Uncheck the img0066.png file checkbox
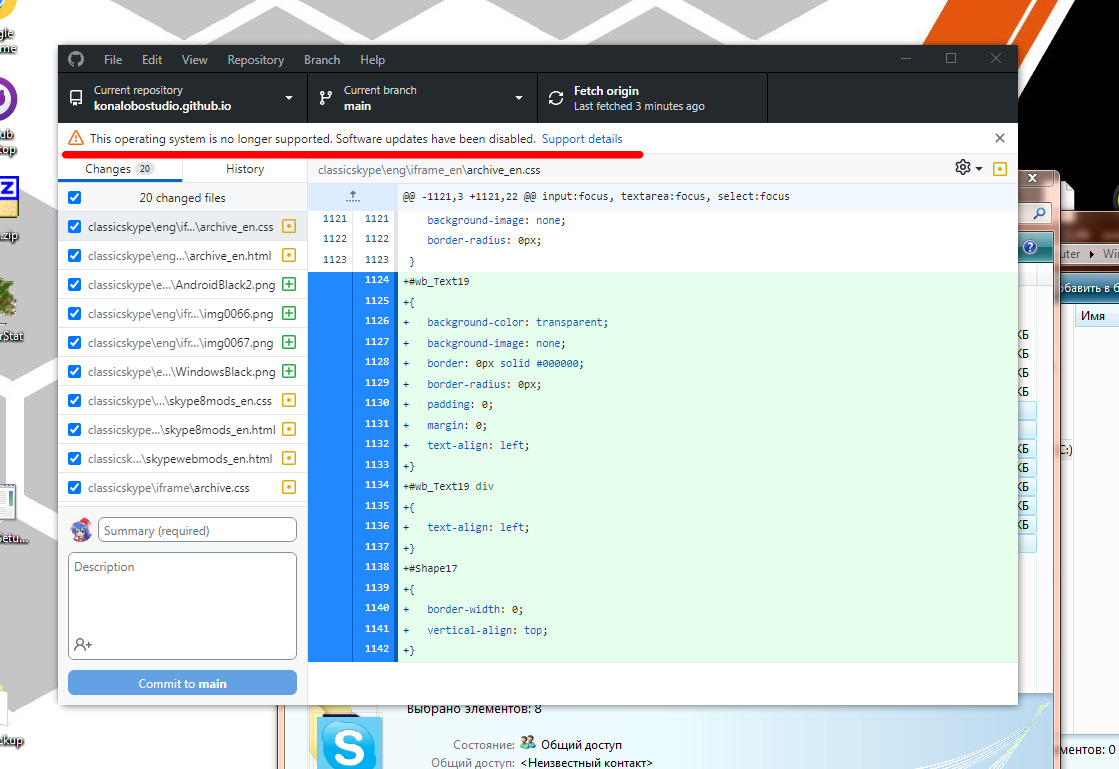This screenshot has width=1119, height=769. click(x=75, y=314)
